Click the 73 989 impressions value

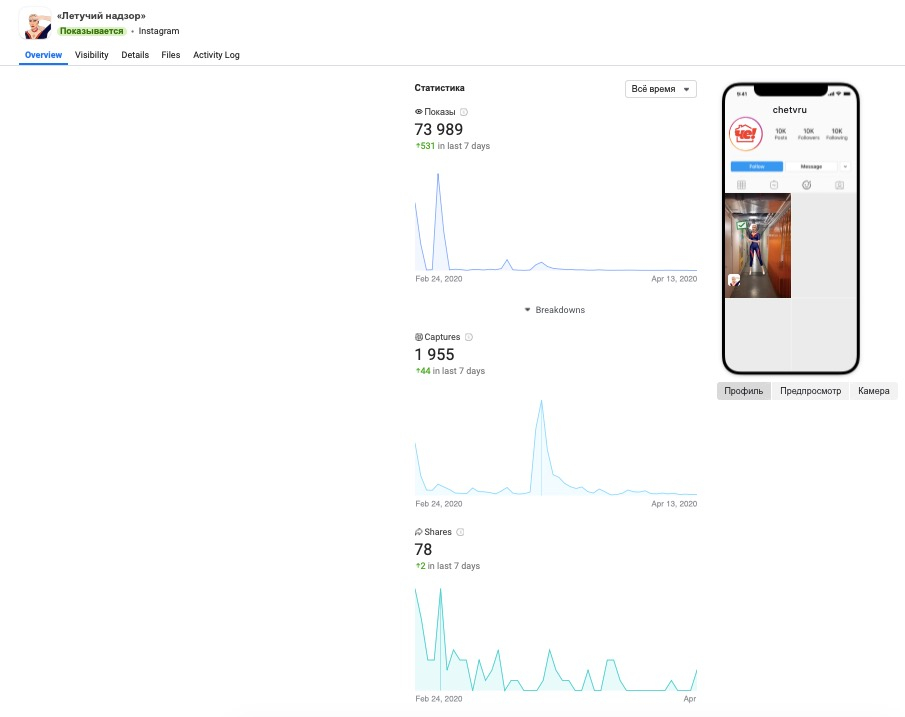(439, 129)
